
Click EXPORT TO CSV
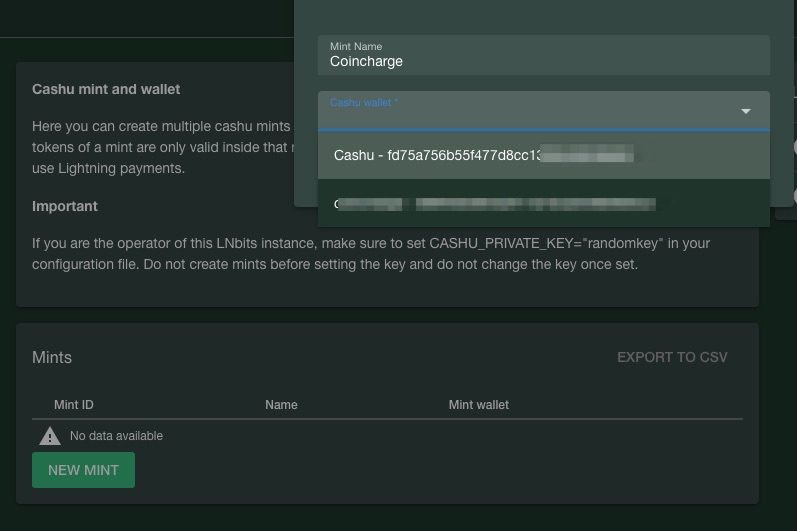coord(672,357)
